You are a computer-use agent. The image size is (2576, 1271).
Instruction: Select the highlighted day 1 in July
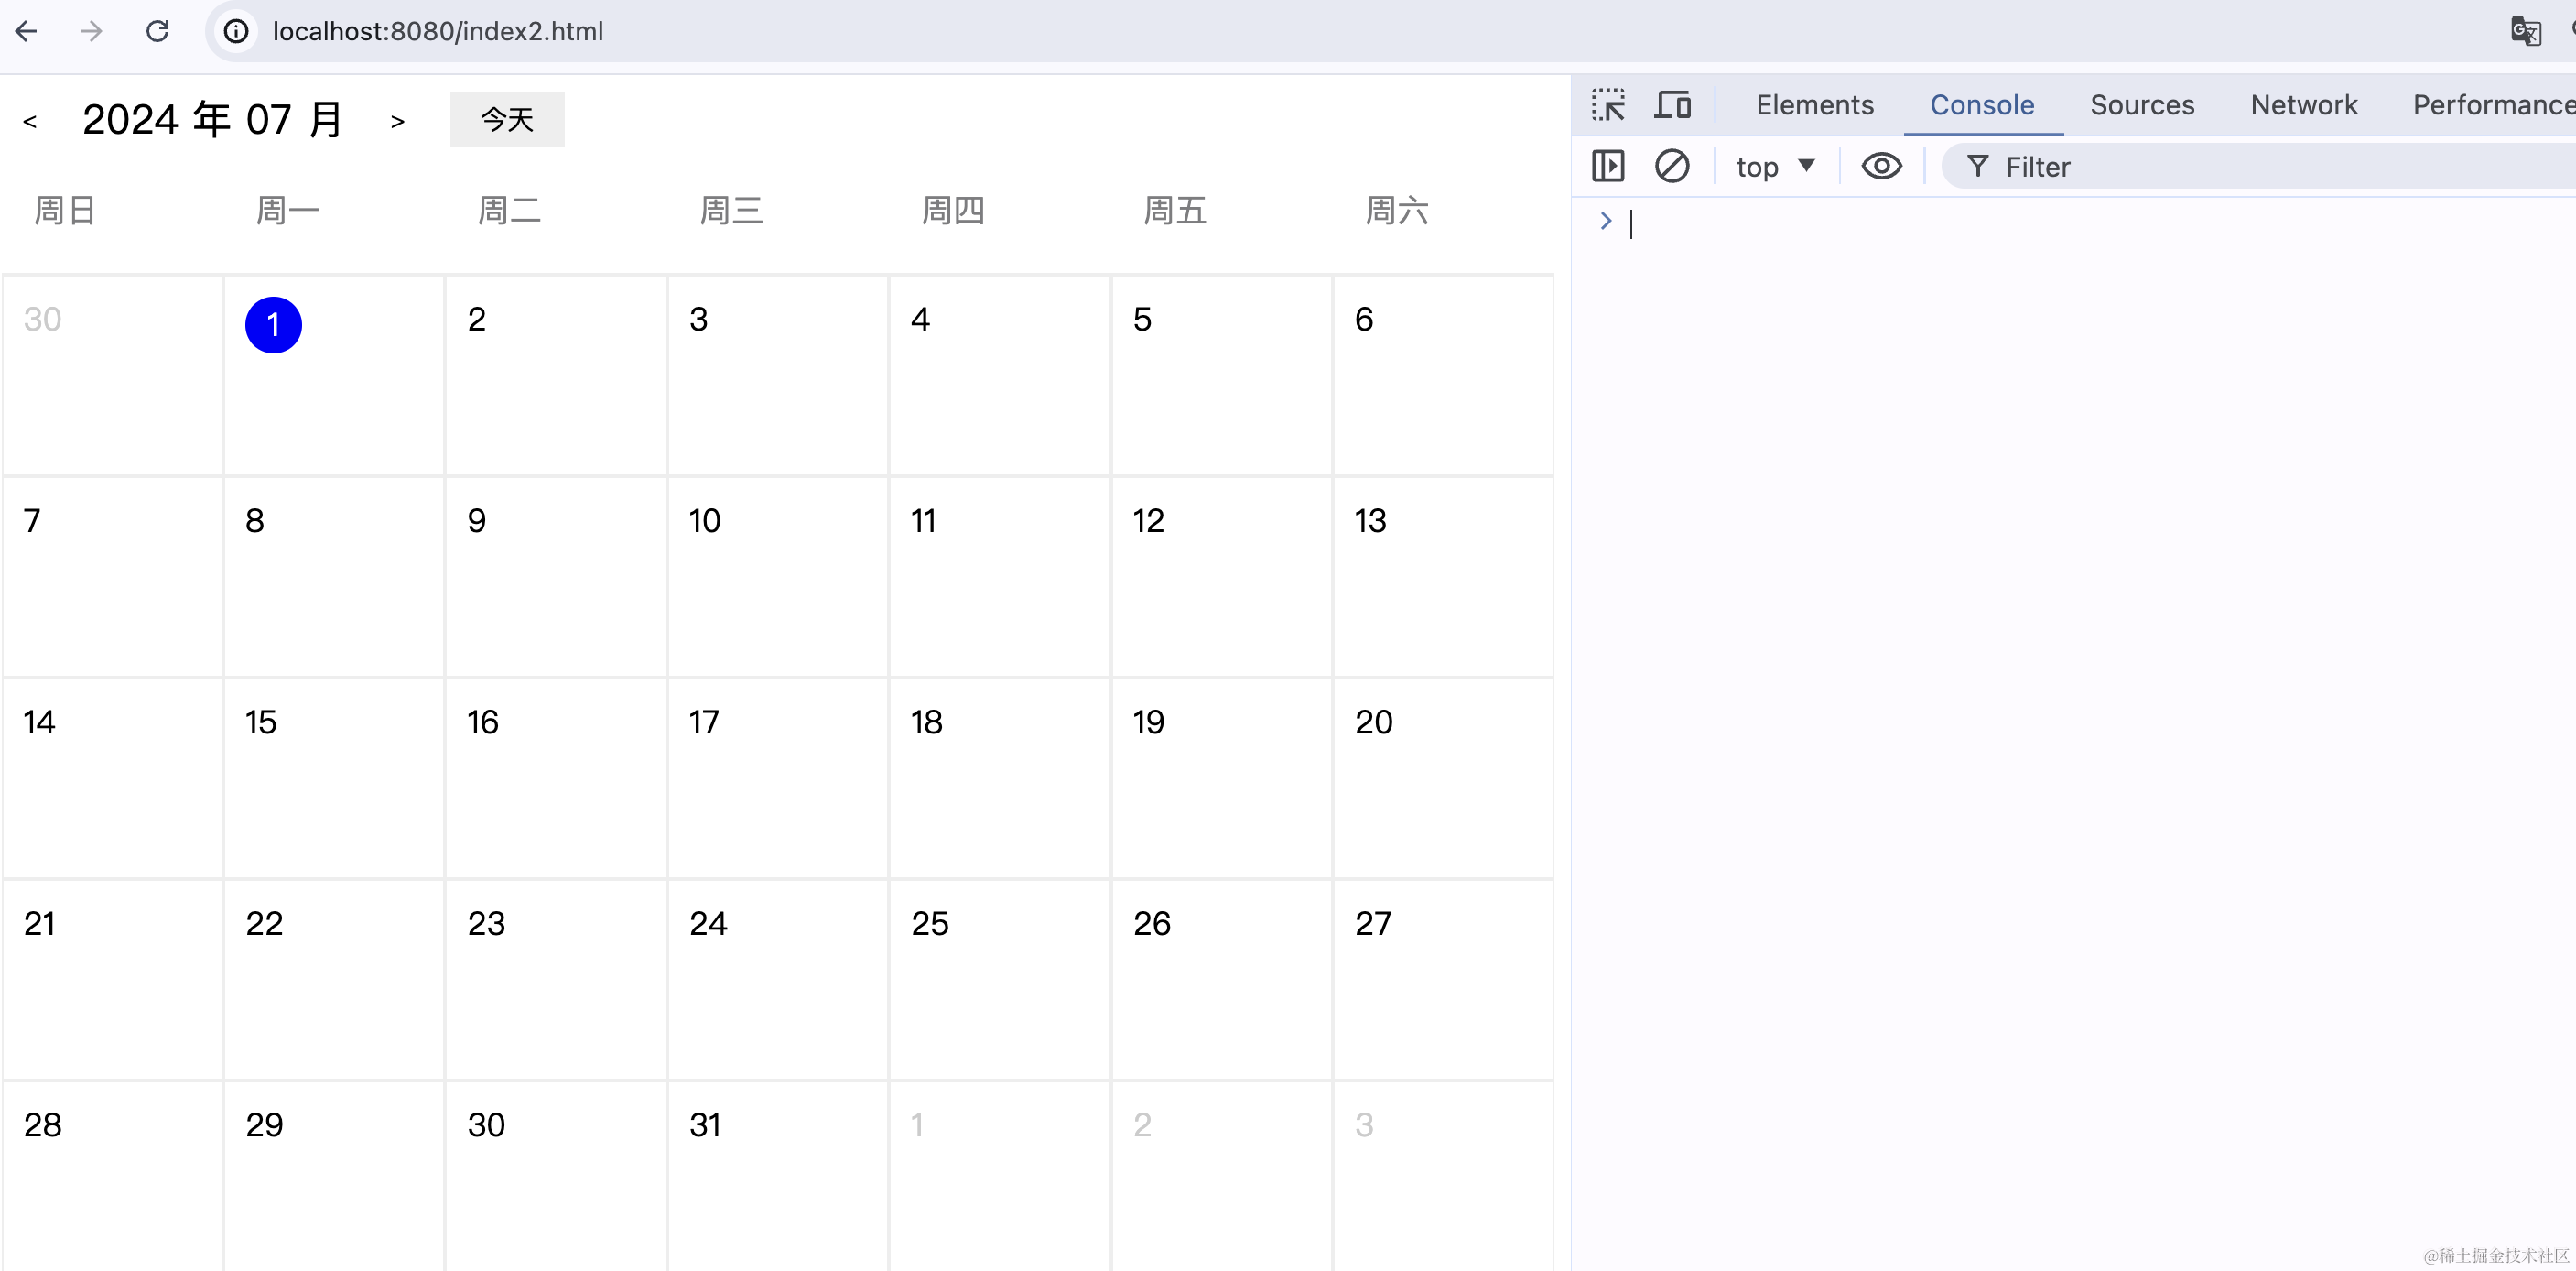pyautogui.click(x=273, y=325)
